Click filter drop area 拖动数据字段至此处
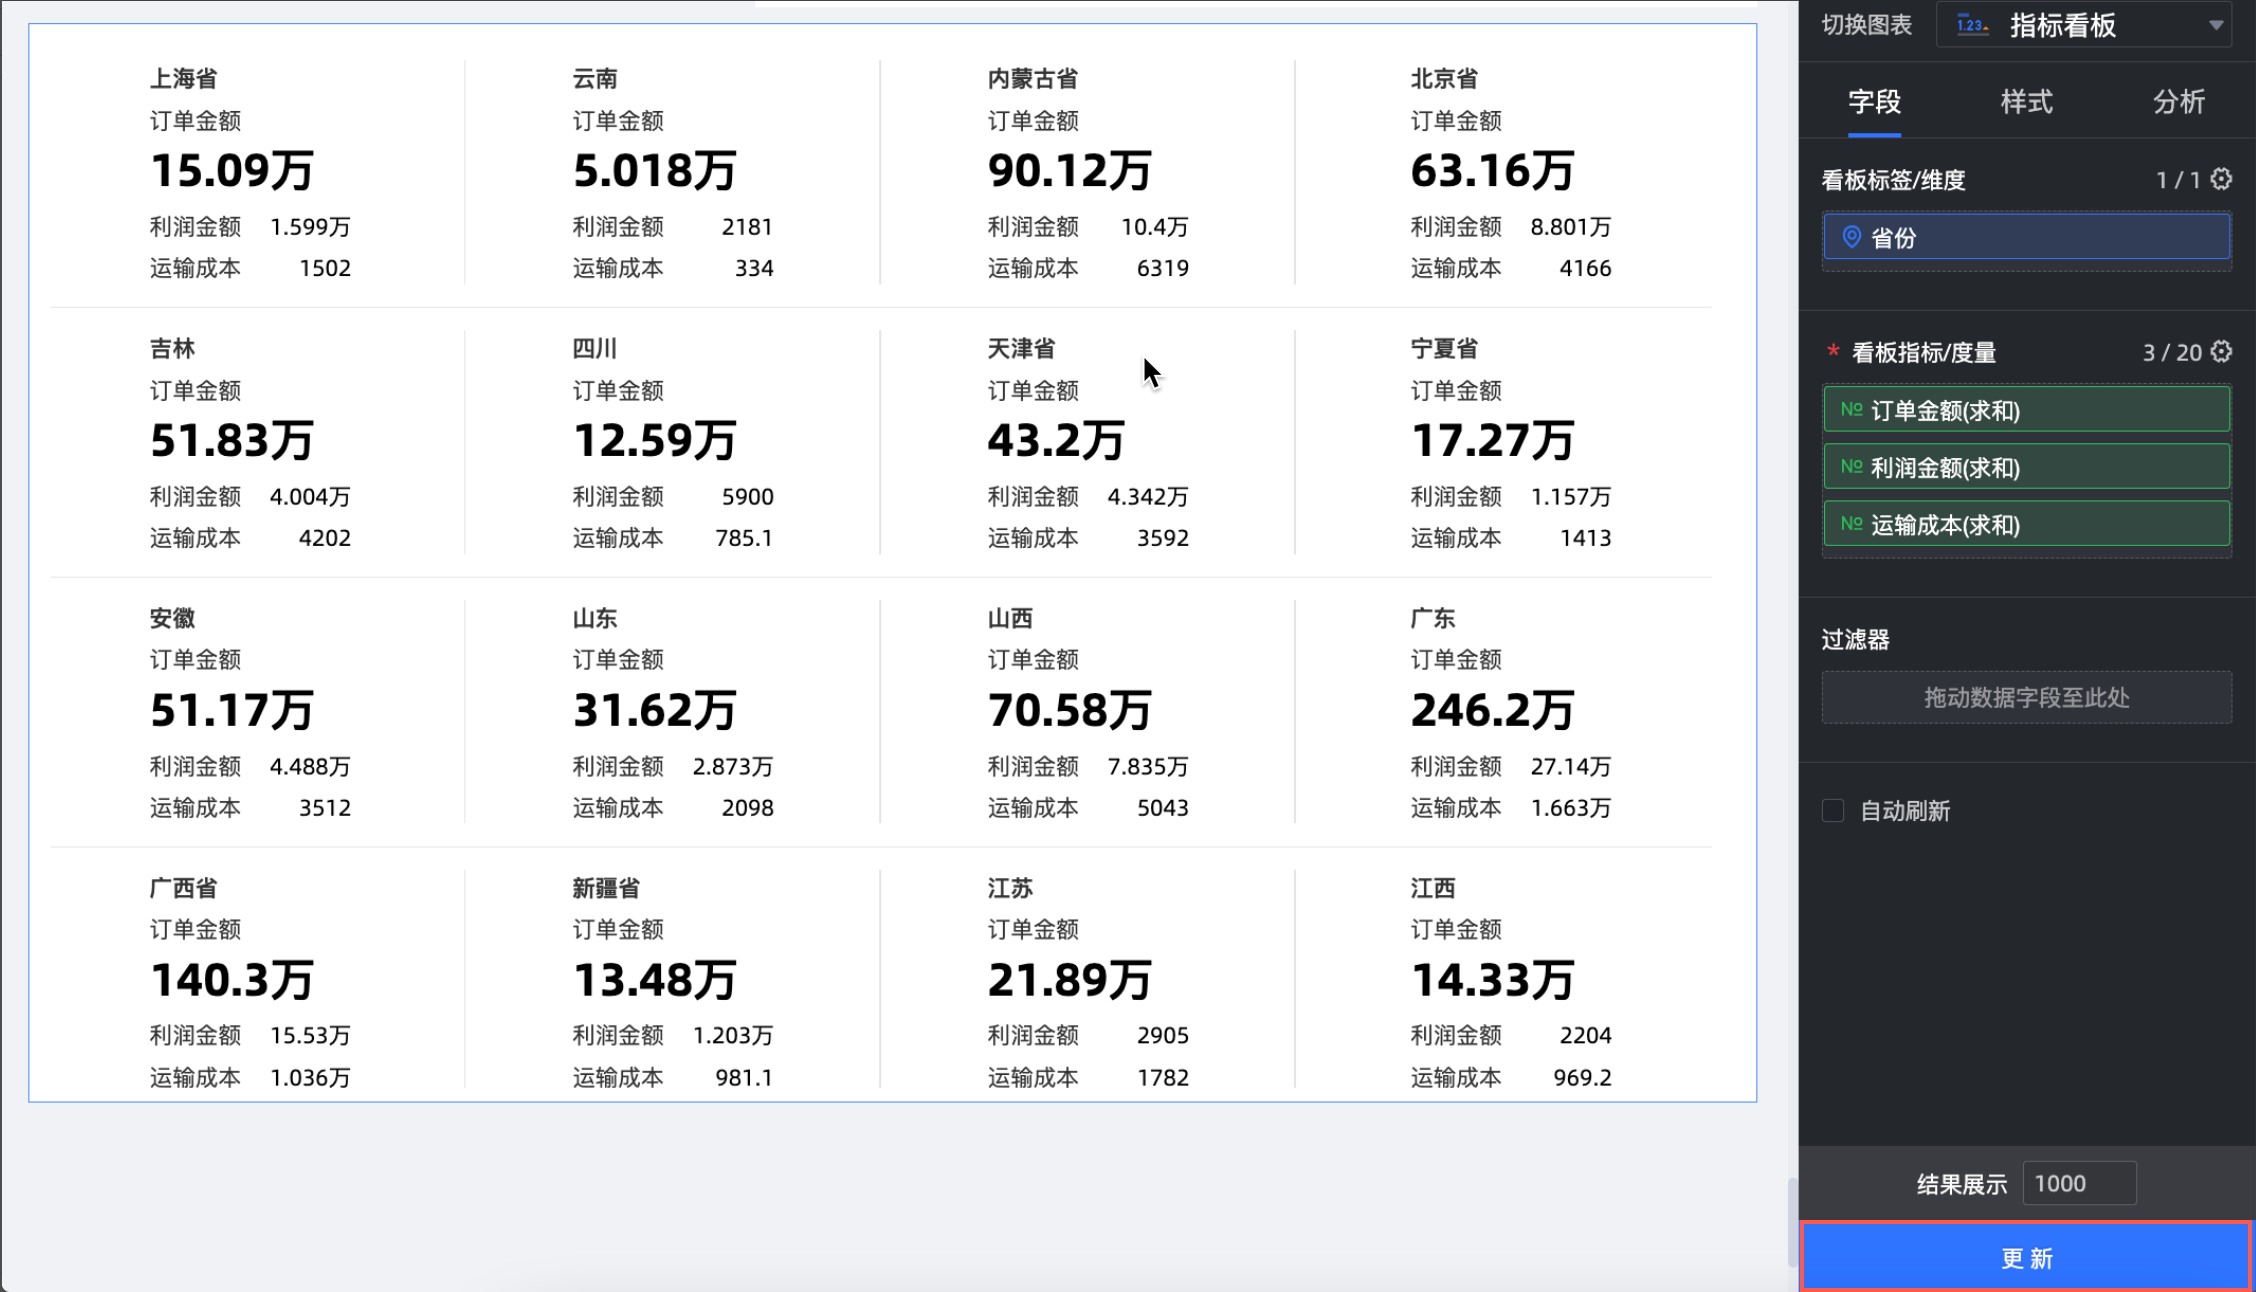2256x1292 pixels. tap(2026, 697)
